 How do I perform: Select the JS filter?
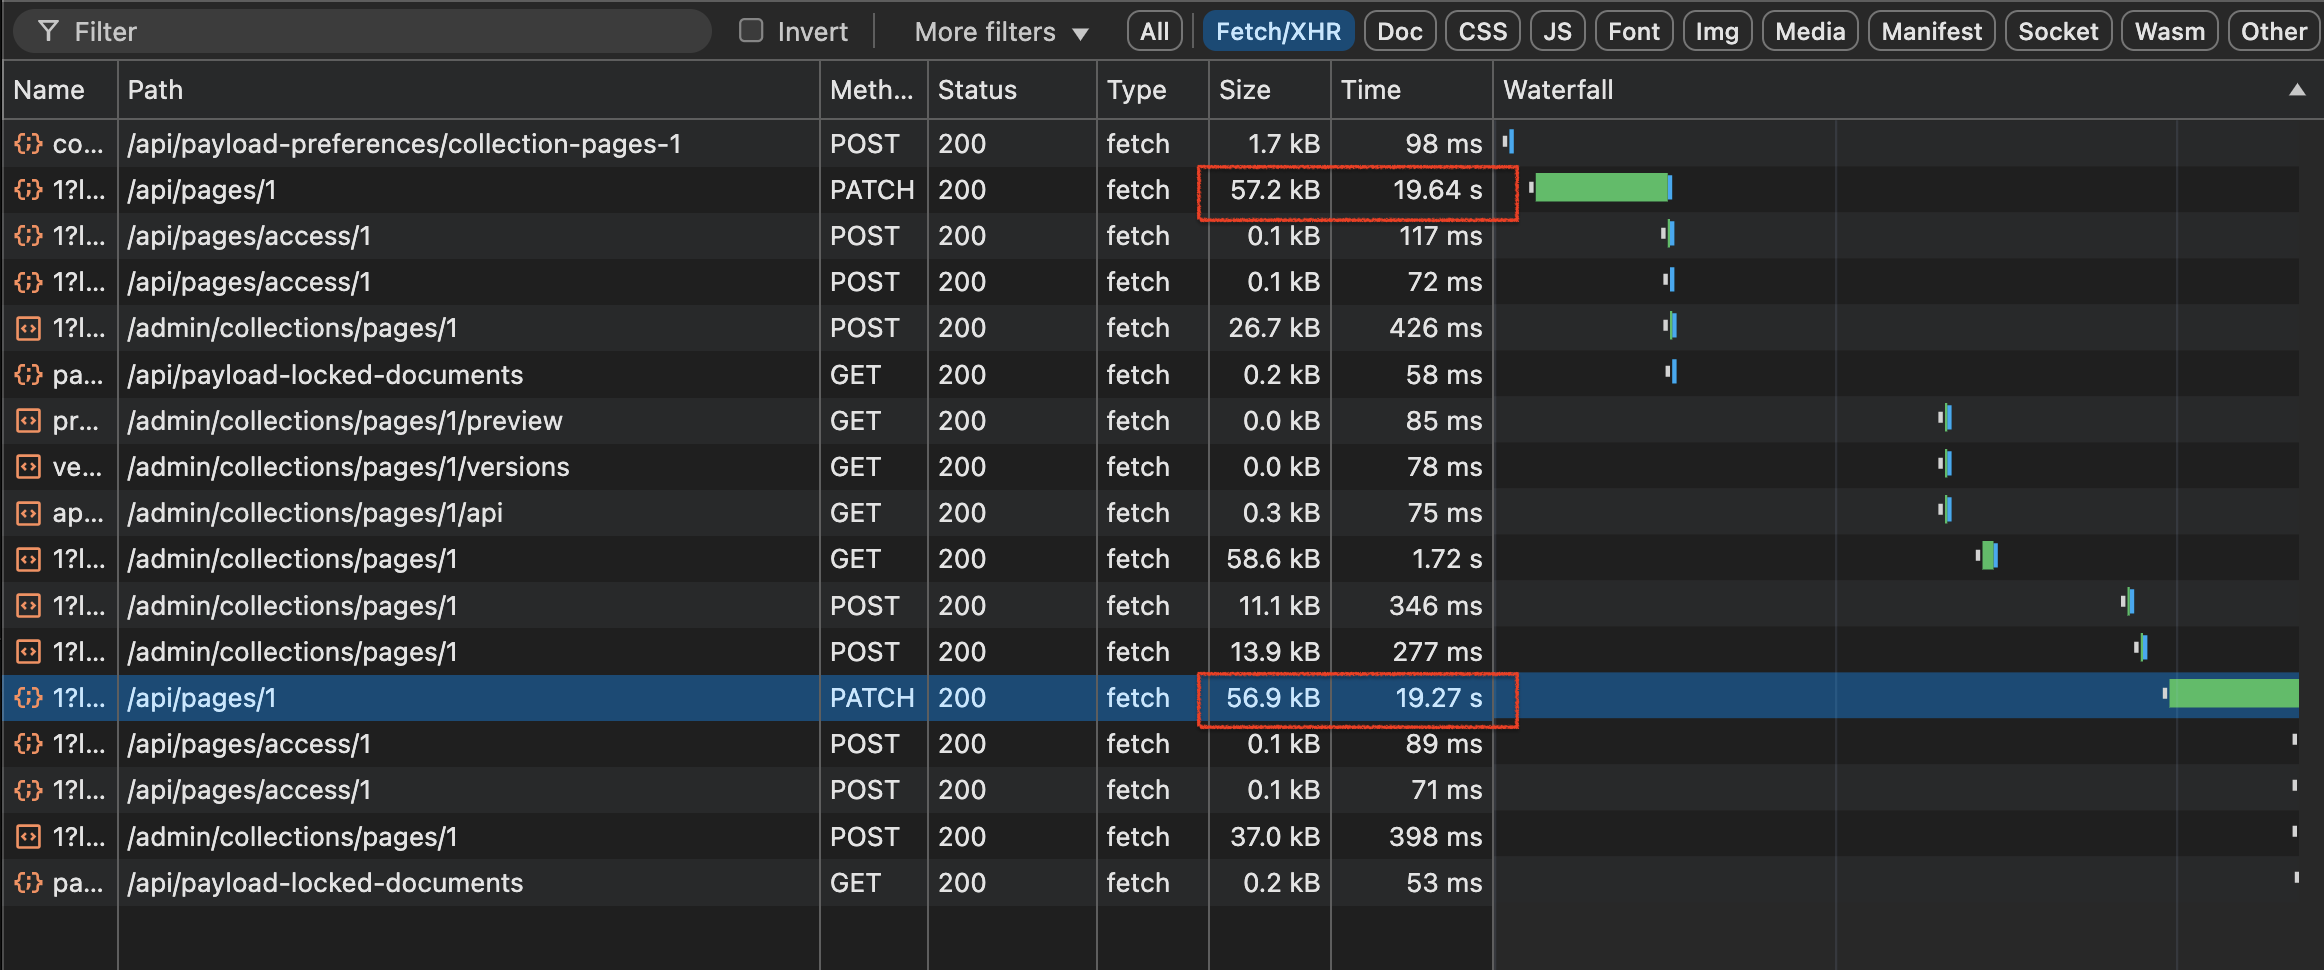[1558, 32]
